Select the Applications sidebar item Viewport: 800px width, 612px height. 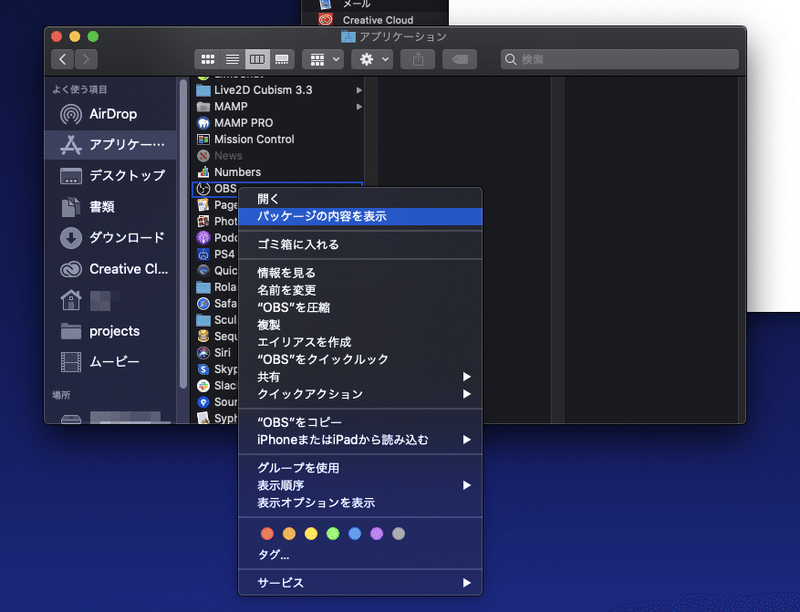coord(110,145)
